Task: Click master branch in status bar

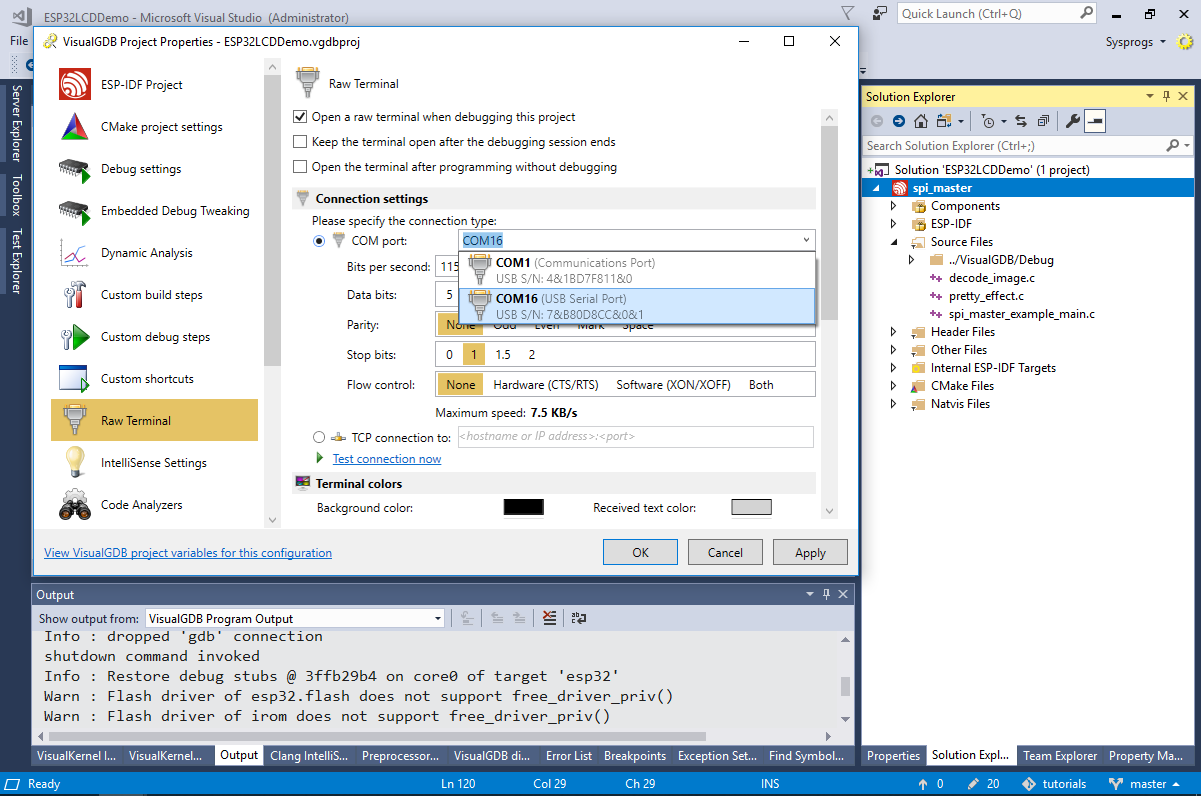Action: click(1147, 784)
